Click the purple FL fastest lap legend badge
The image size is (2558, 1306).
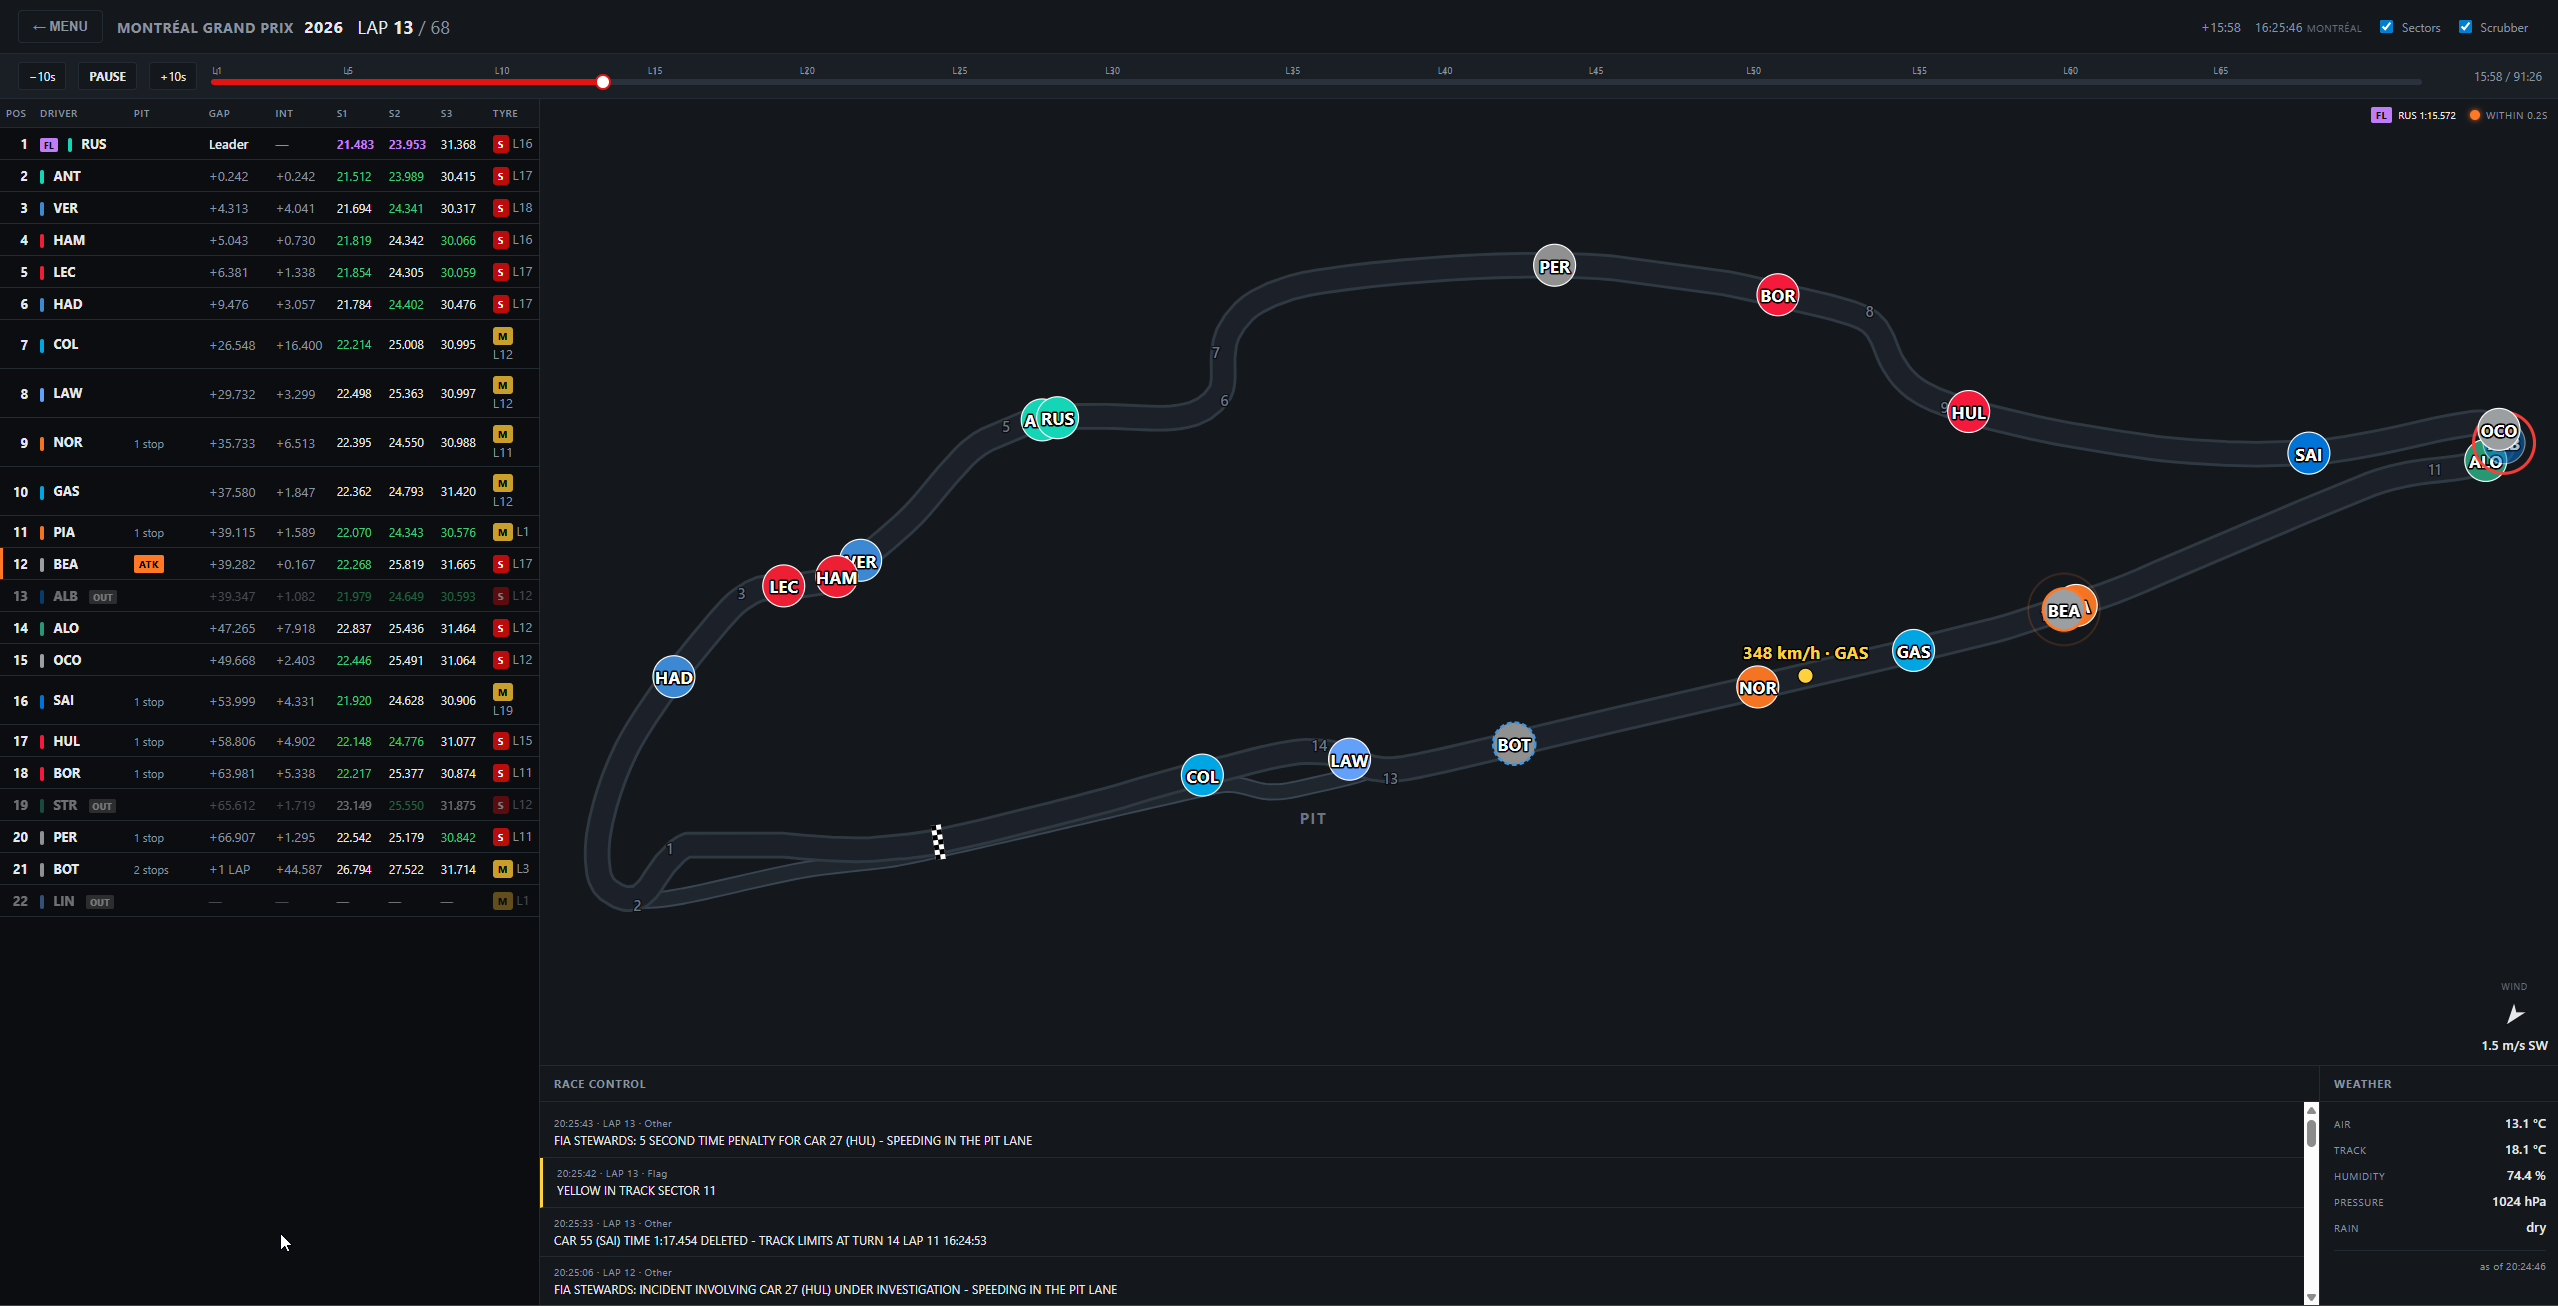2380,115
